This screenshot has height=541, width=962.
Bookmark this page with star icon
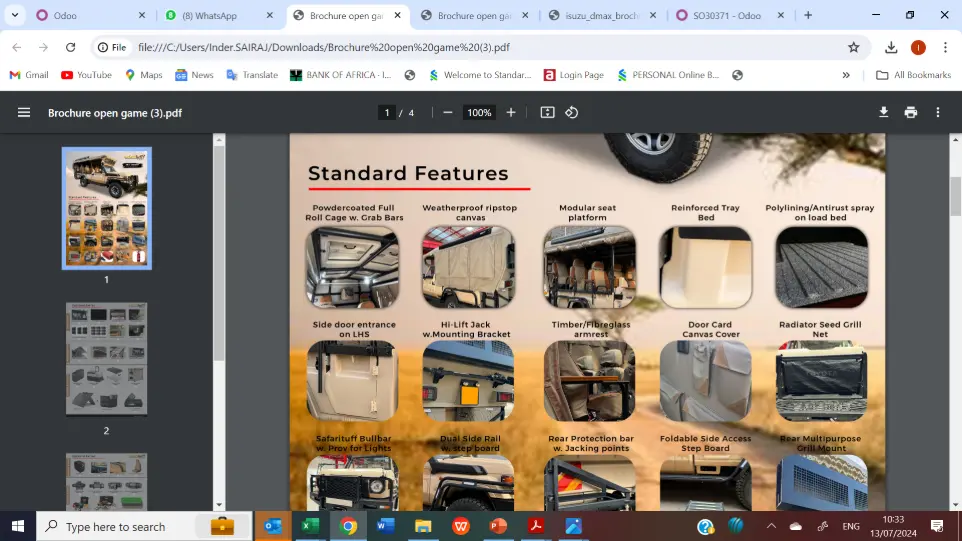(x=853, y=47)
